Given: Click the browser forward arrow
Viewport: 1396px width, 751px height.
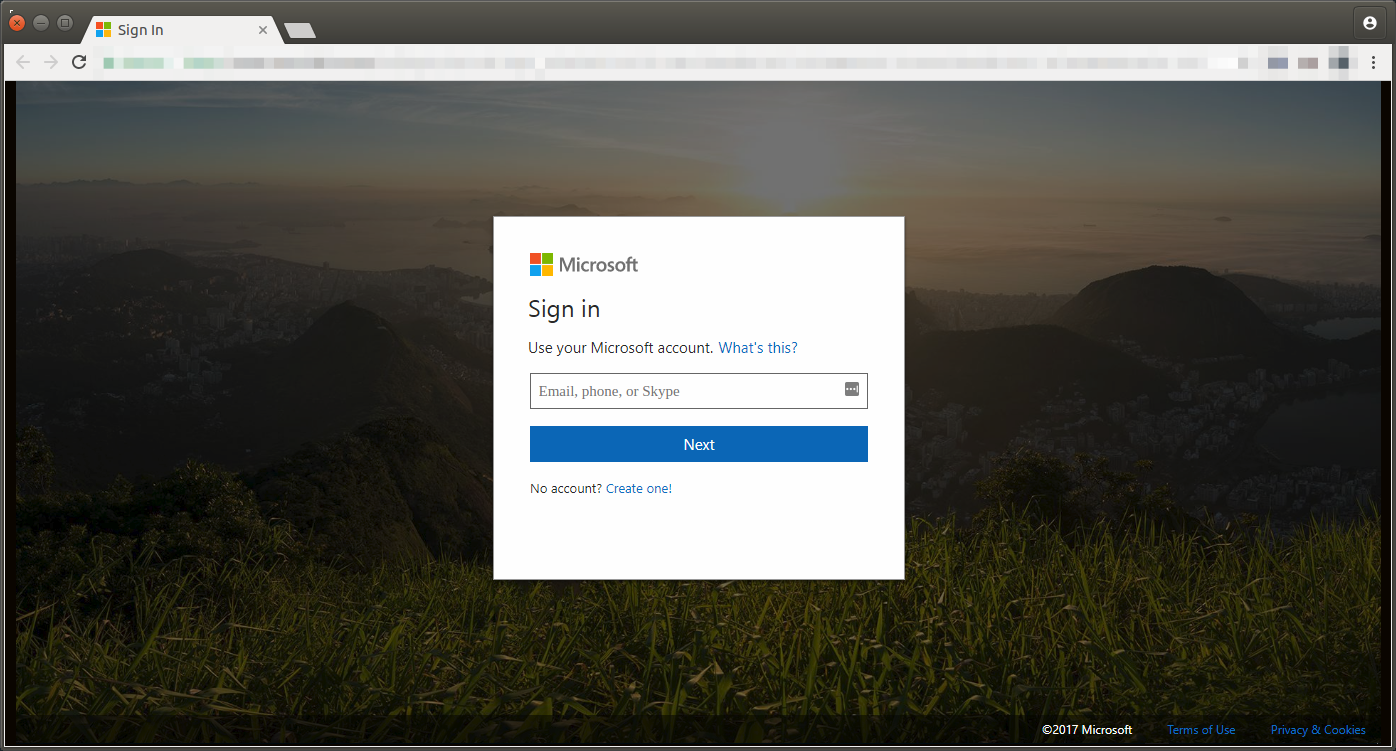Looking at the screenshot, I should click(50, 61).
